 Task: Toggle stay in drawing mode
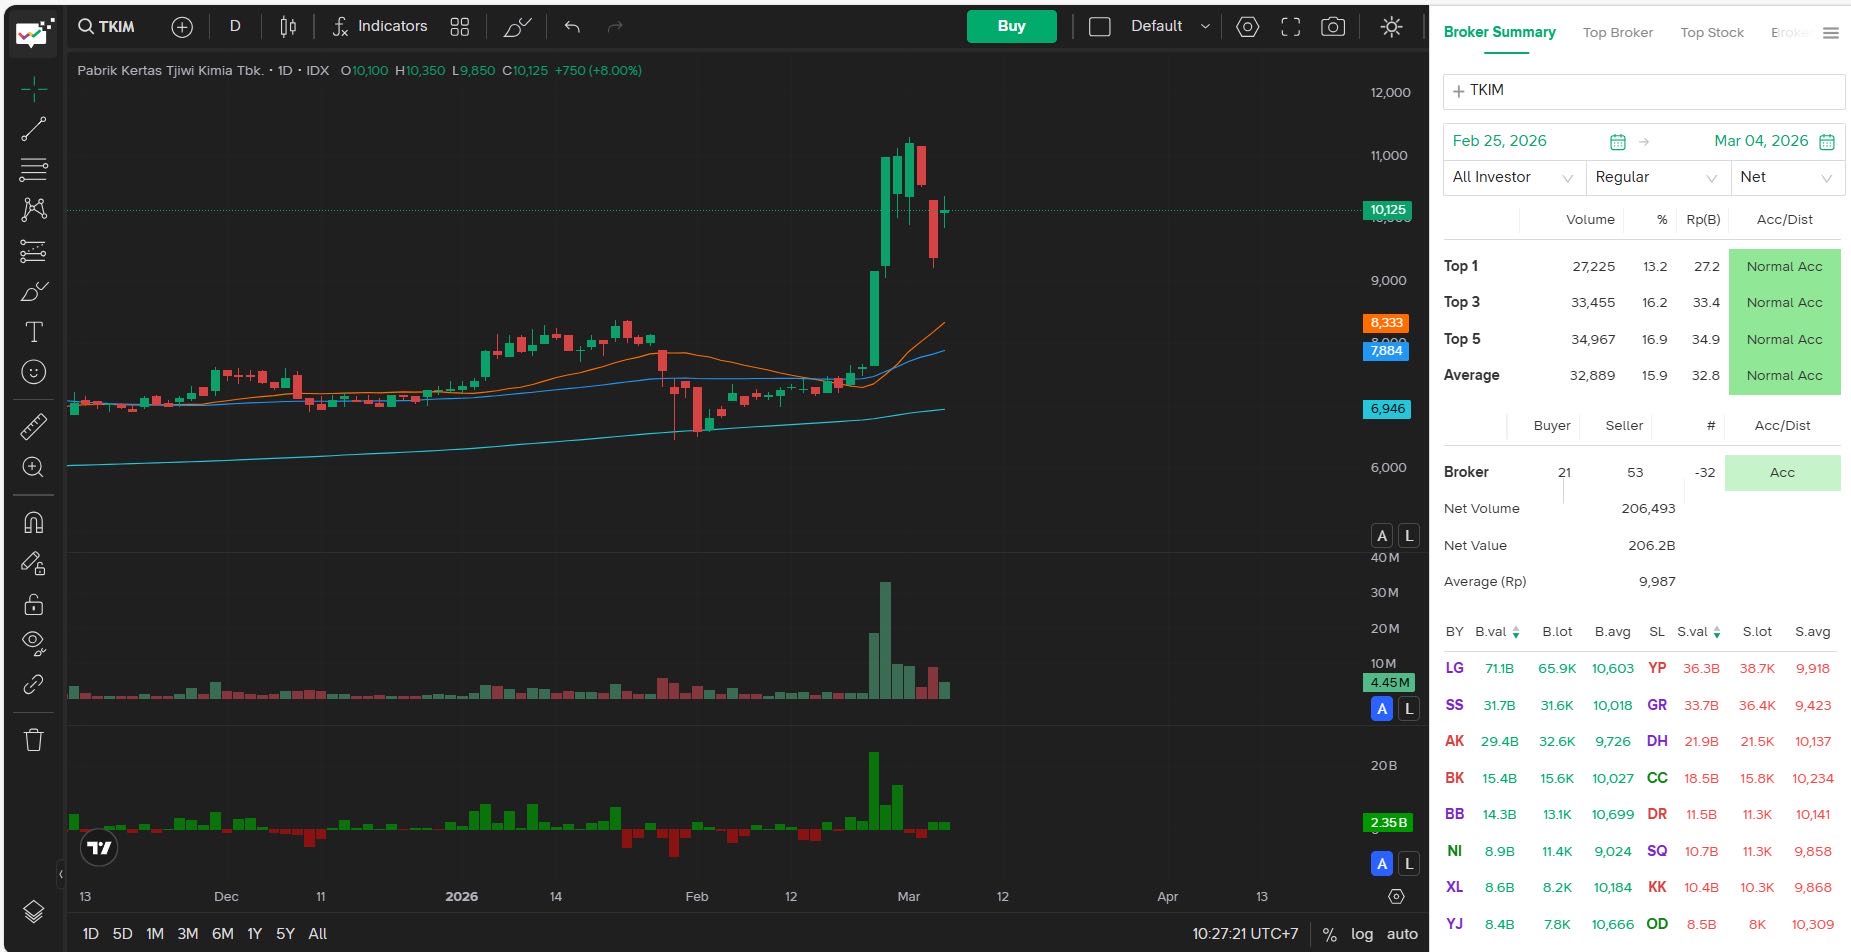34,564
